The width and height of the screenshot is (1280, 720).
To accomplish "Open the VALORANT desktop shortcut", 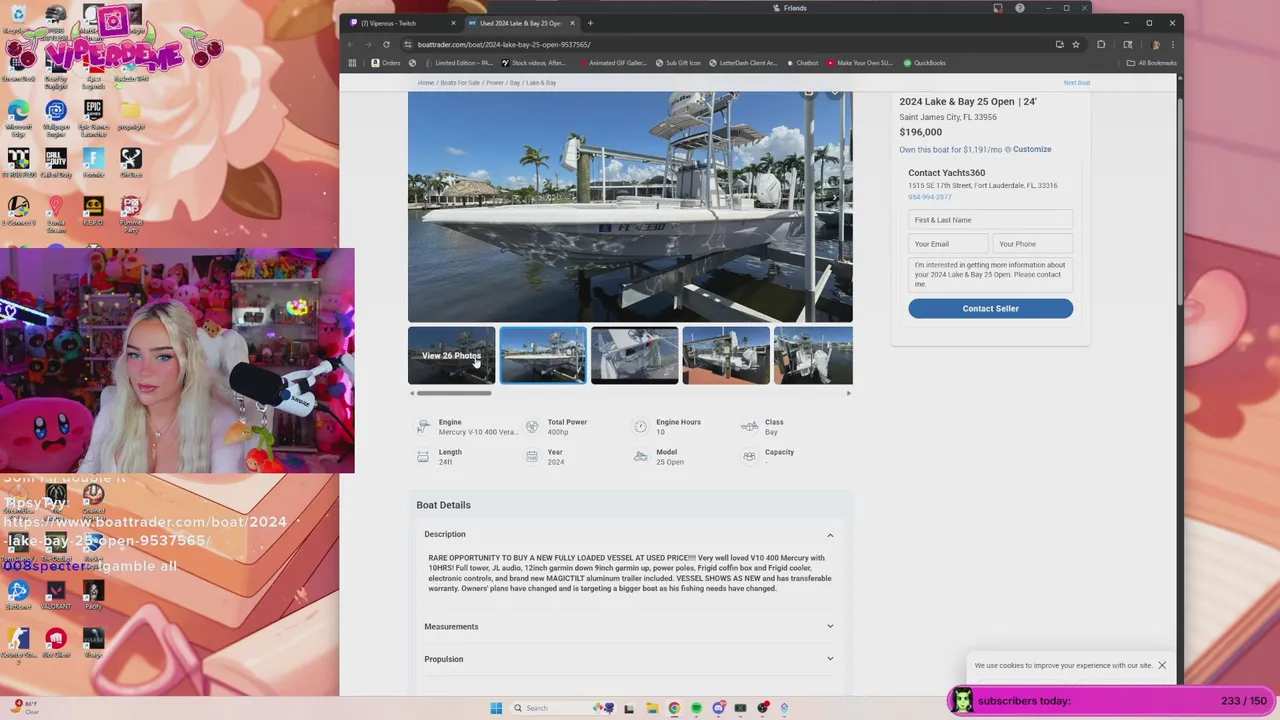I will click(x=56, y=594).
